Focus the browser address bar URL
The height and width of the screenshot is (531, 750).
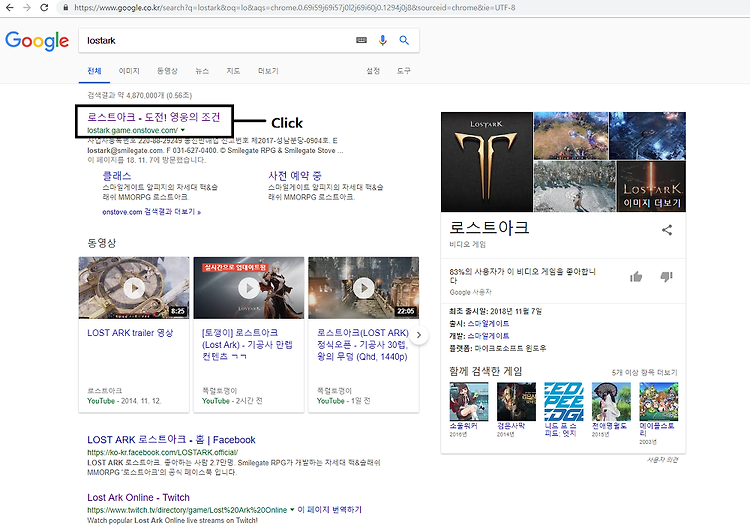[295, 8]
